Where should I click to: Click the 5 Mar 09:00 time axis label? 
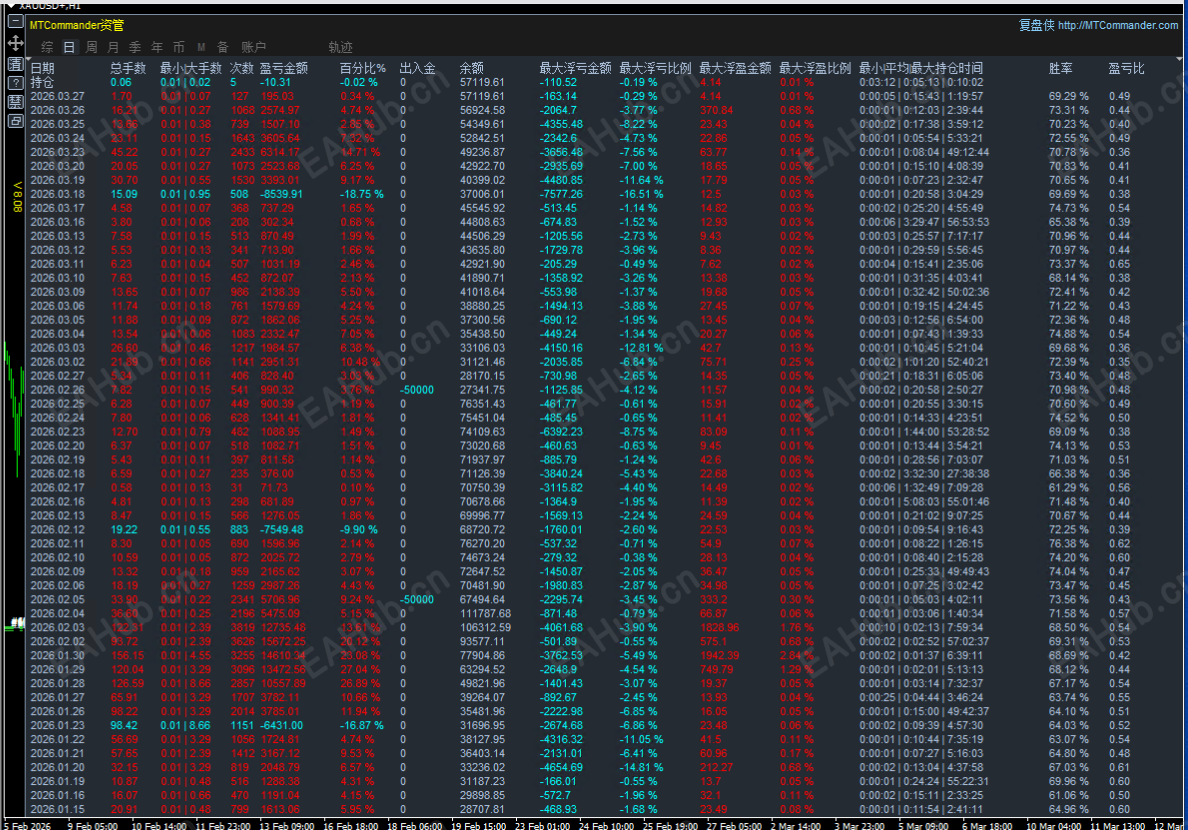point(923,826)
